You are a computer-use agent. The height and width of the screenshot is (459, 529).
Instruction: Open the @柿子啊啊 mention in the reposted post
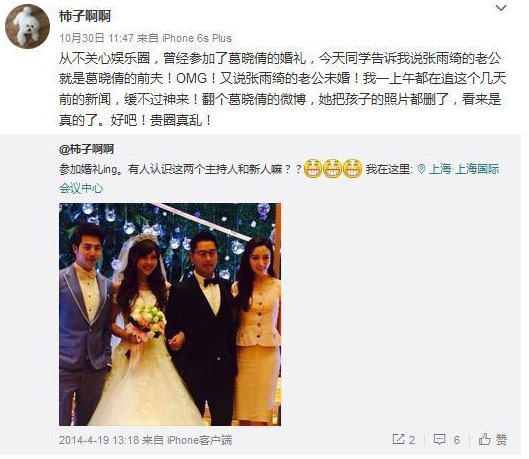pyautogui.click(x=86, y=149)
